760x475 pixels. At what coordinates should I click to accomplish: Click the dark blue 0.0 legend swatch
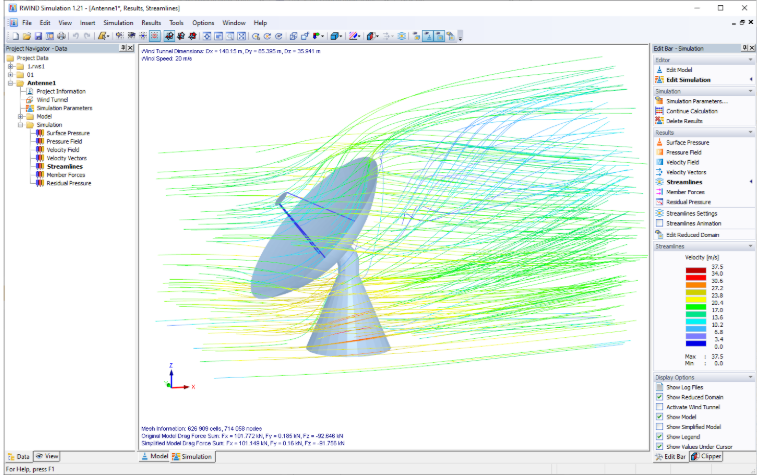696,343
